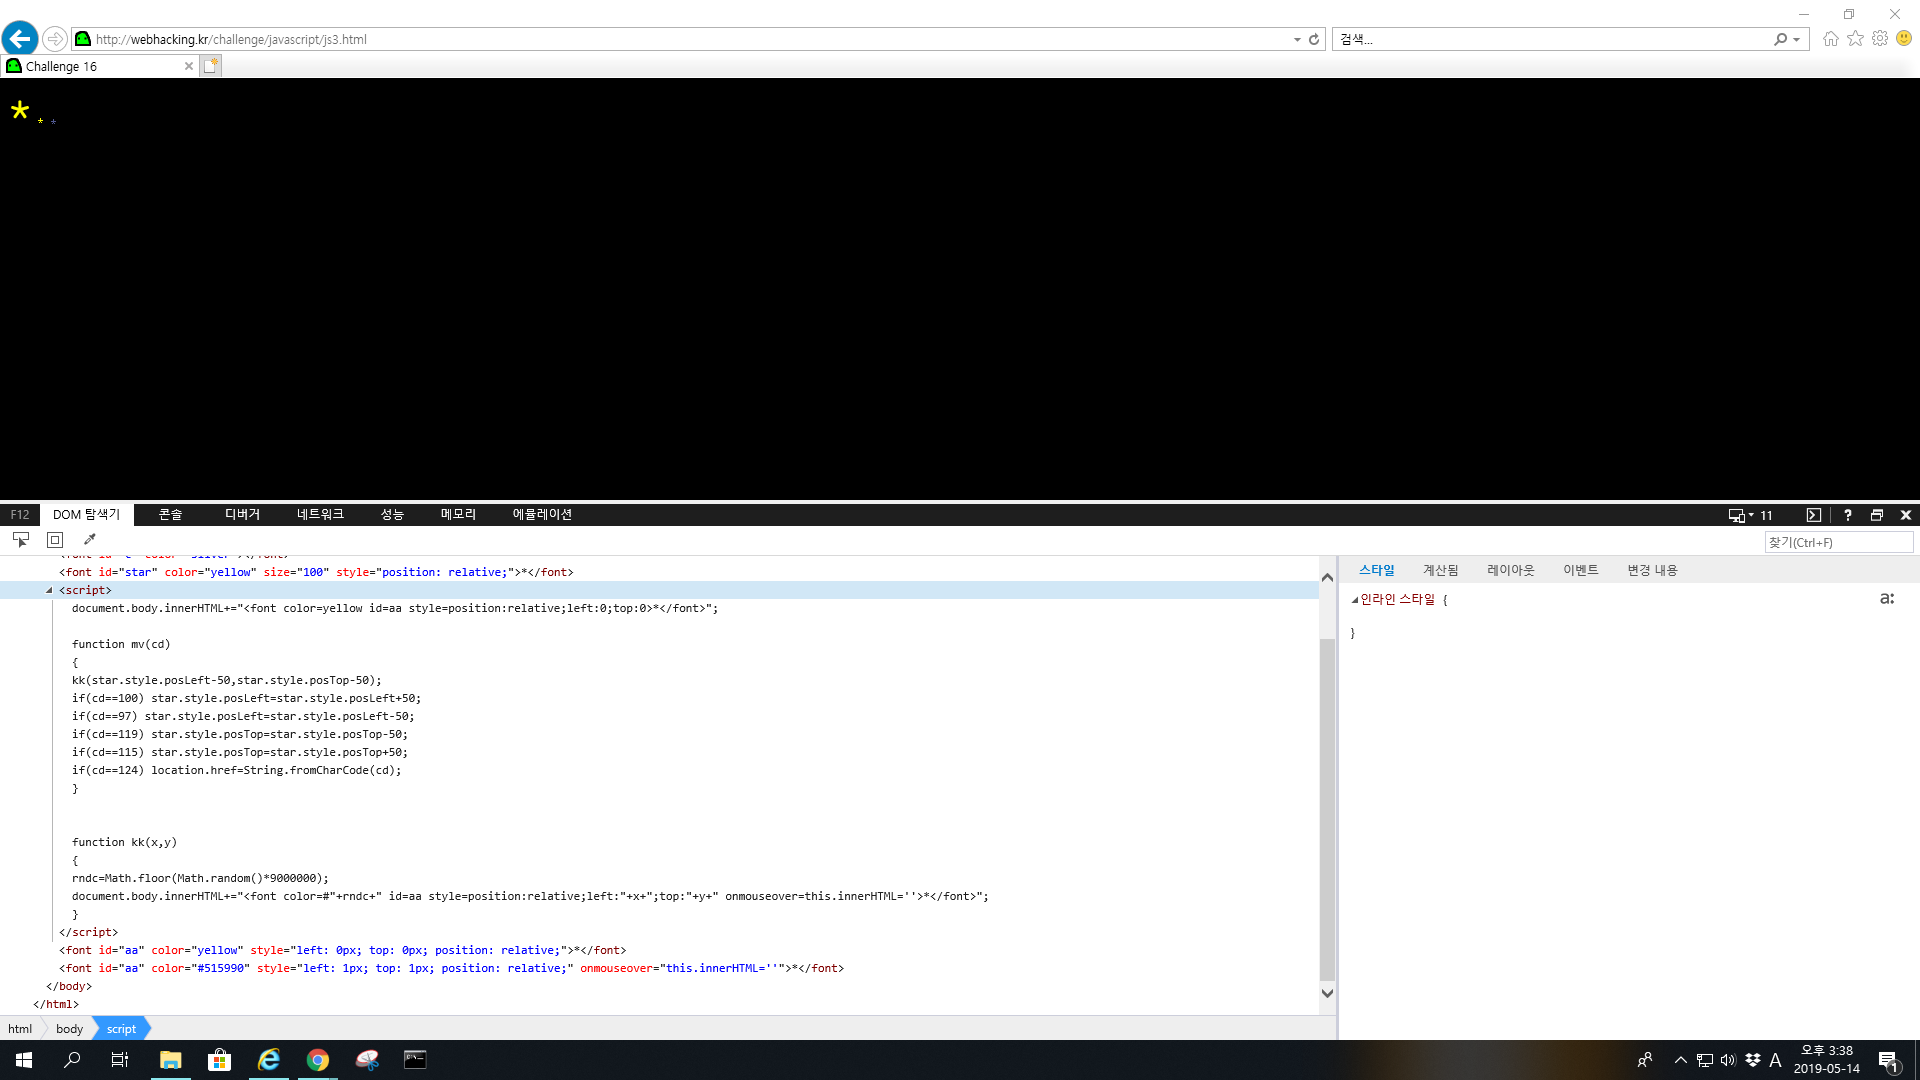Open the Dropbox tray icon

pyautogui.click(x=1753, y=1060)
